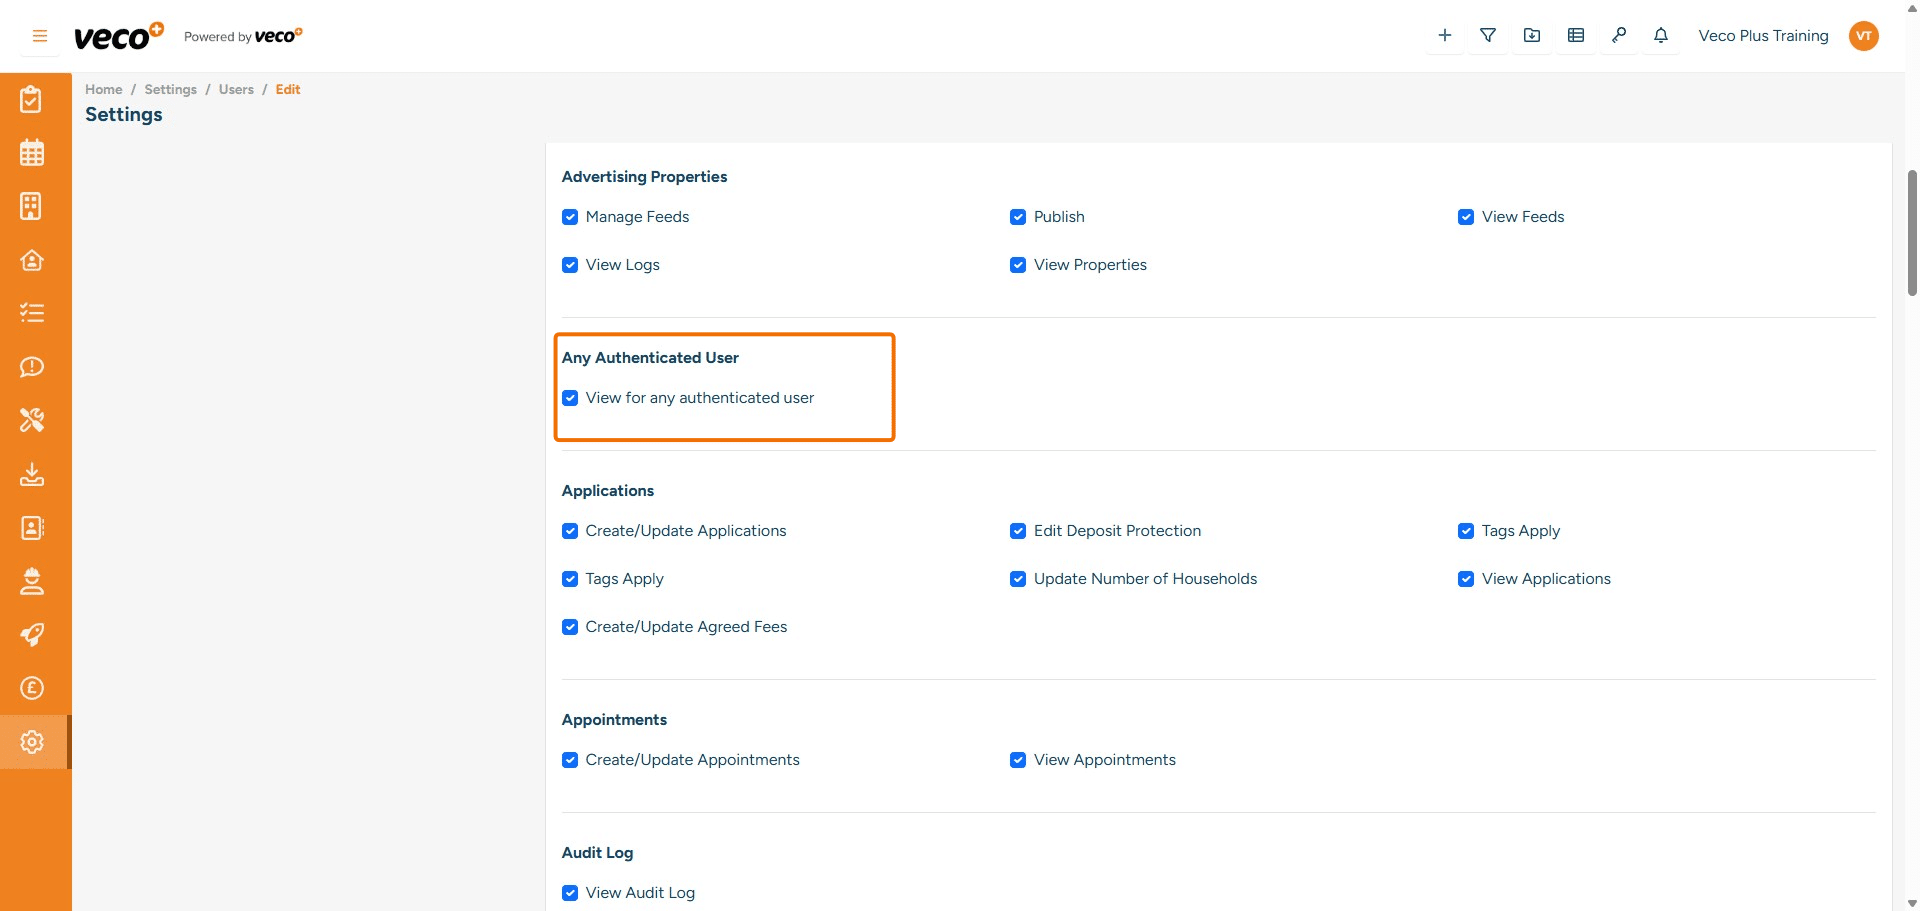Open the calendar icon in the sidebar
The height and width of the screenshot is (911, 1920).
32,153
